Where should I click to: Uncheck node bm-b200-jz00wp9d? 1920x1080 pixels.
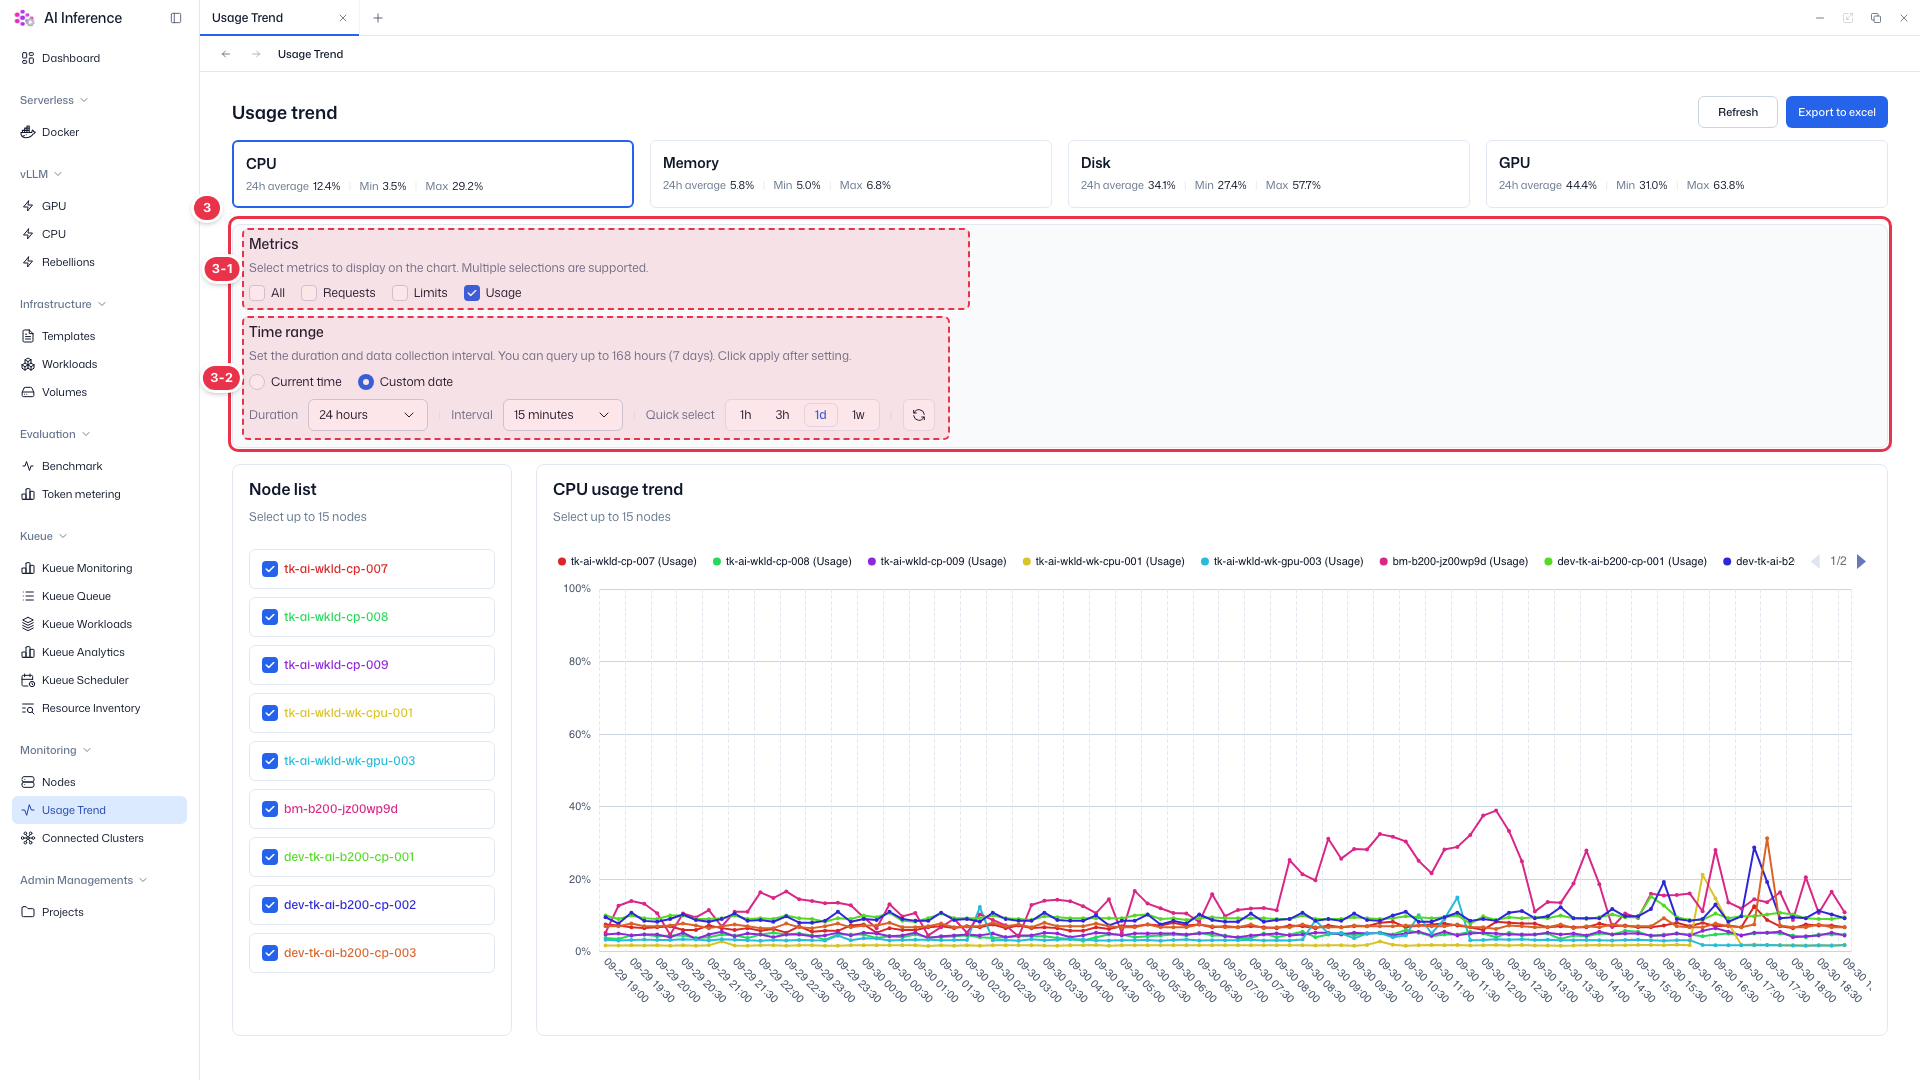pyautogui.click(x=270, y=809)
